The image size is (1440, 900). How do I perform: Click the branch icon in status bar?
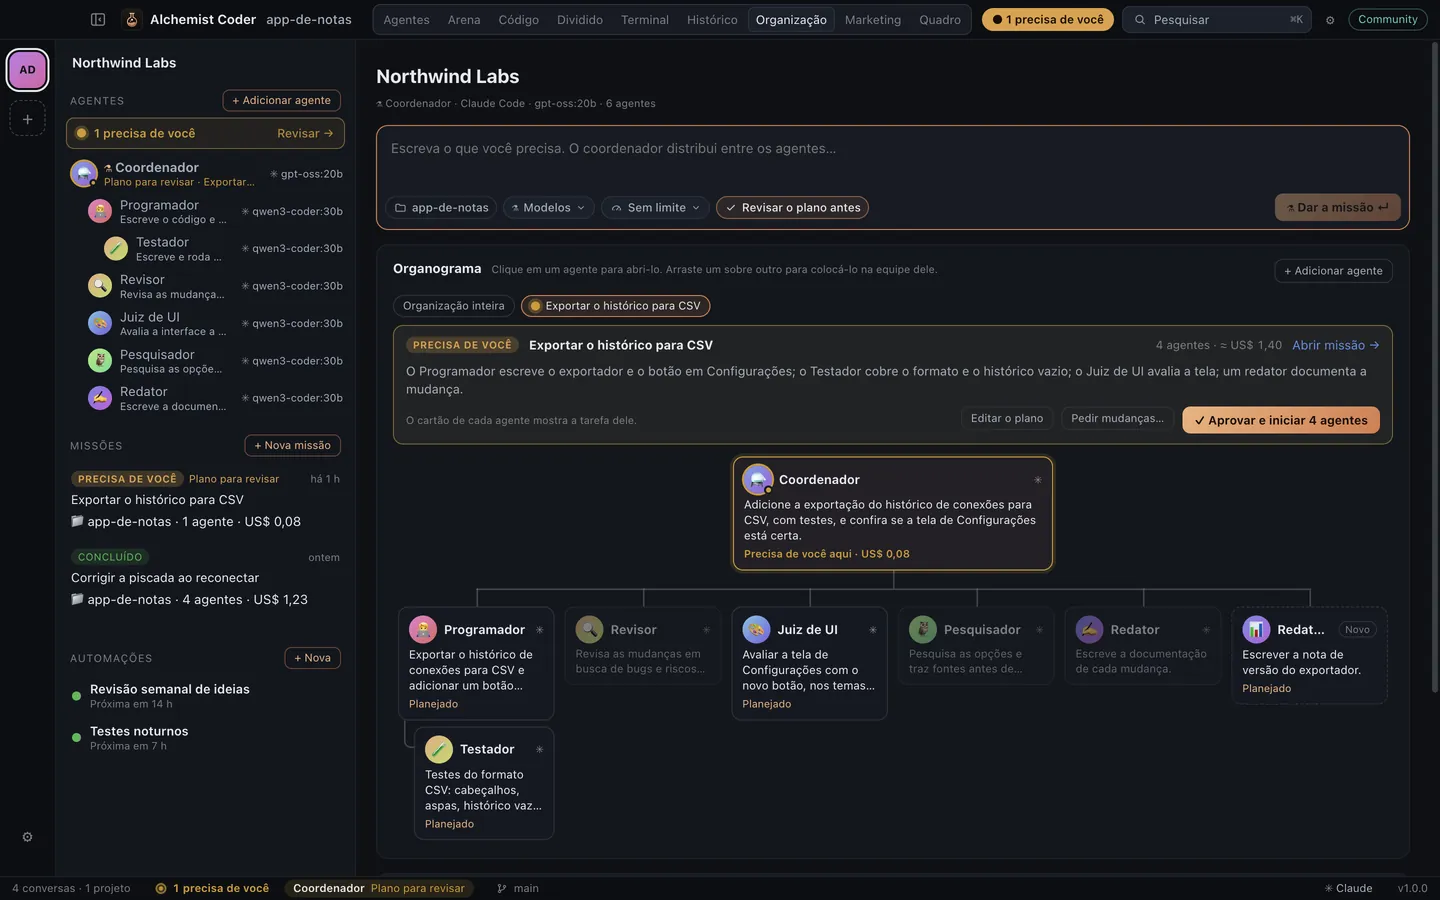click(502, 888)
